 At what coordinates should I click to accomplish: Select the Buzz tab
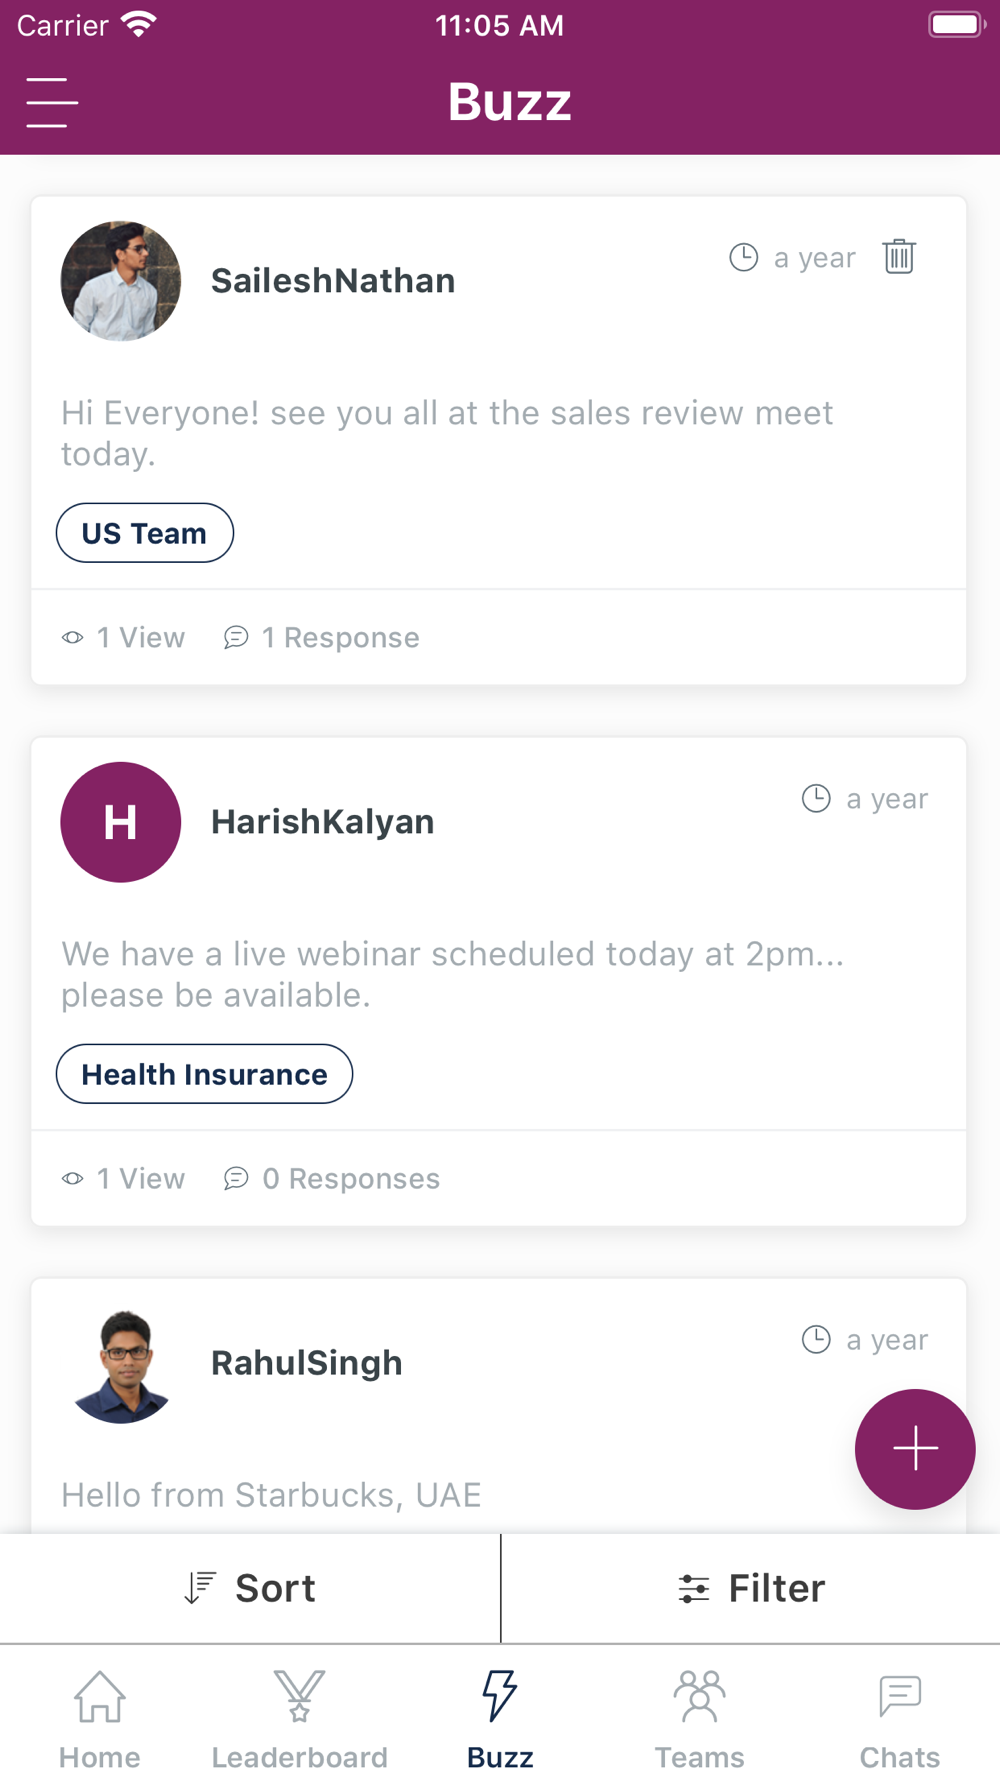[500, 1720]
